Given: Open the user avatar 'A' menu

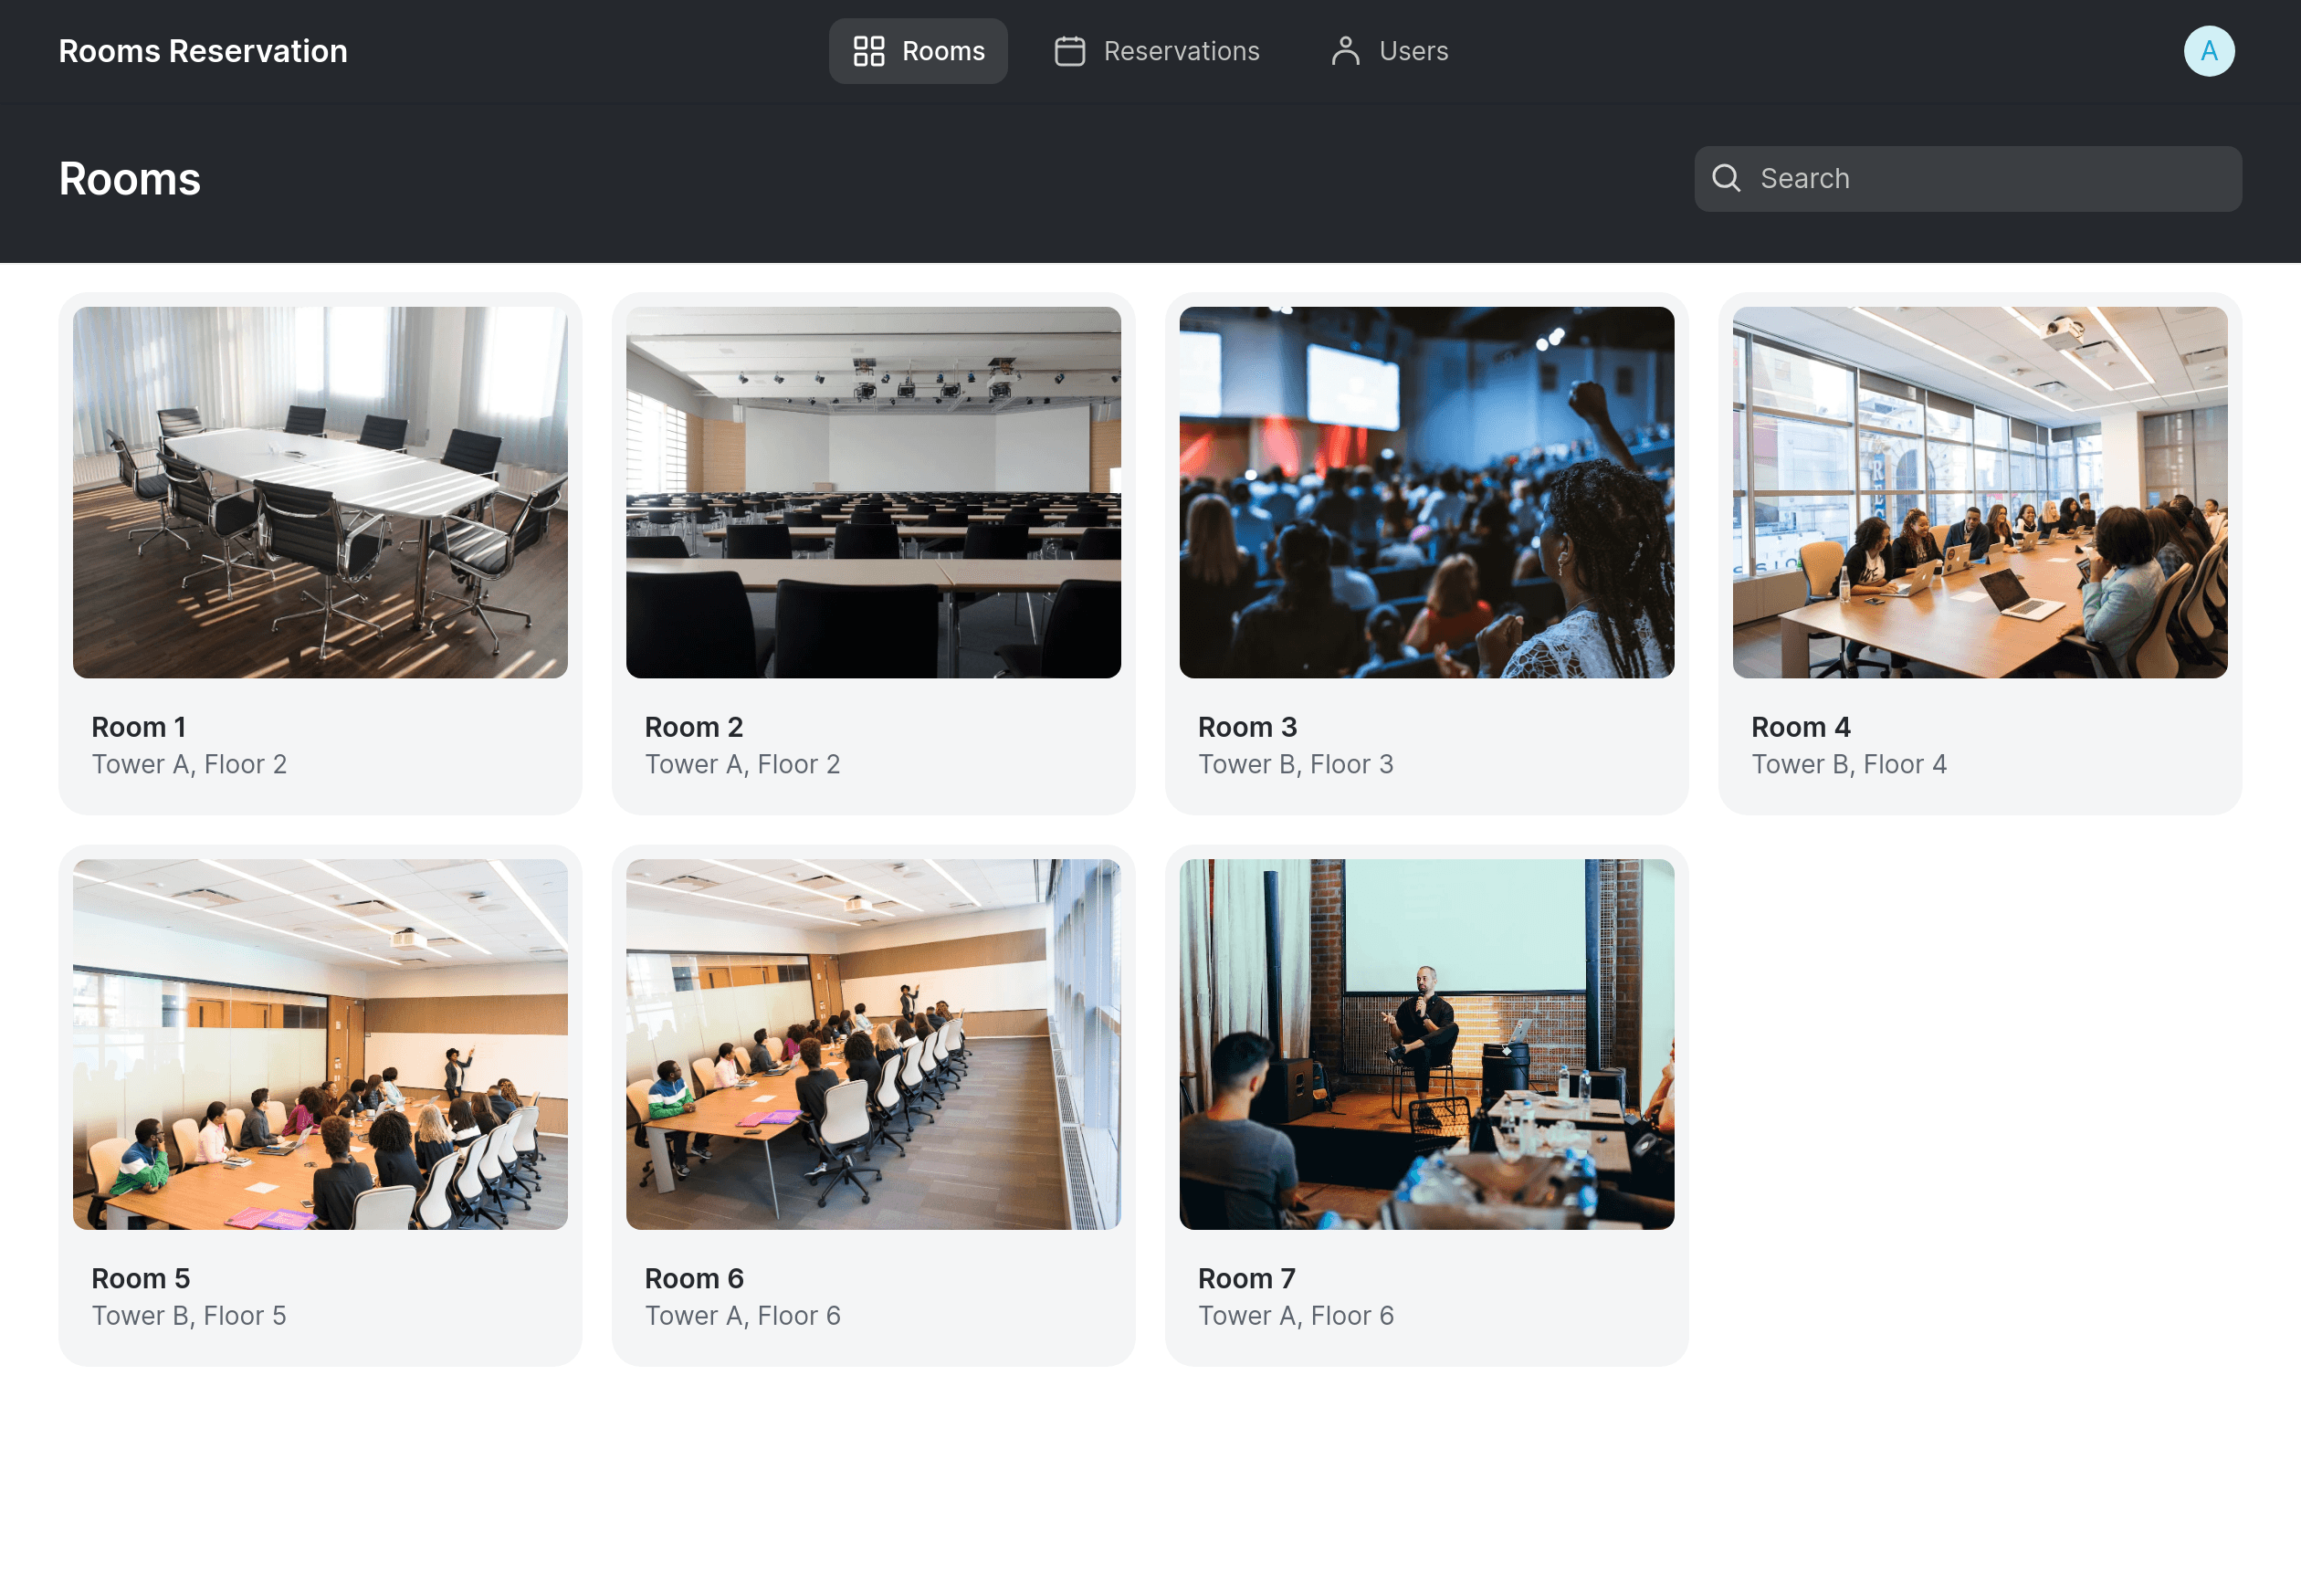Looking at the screenshot, I should pos(2208,51).
